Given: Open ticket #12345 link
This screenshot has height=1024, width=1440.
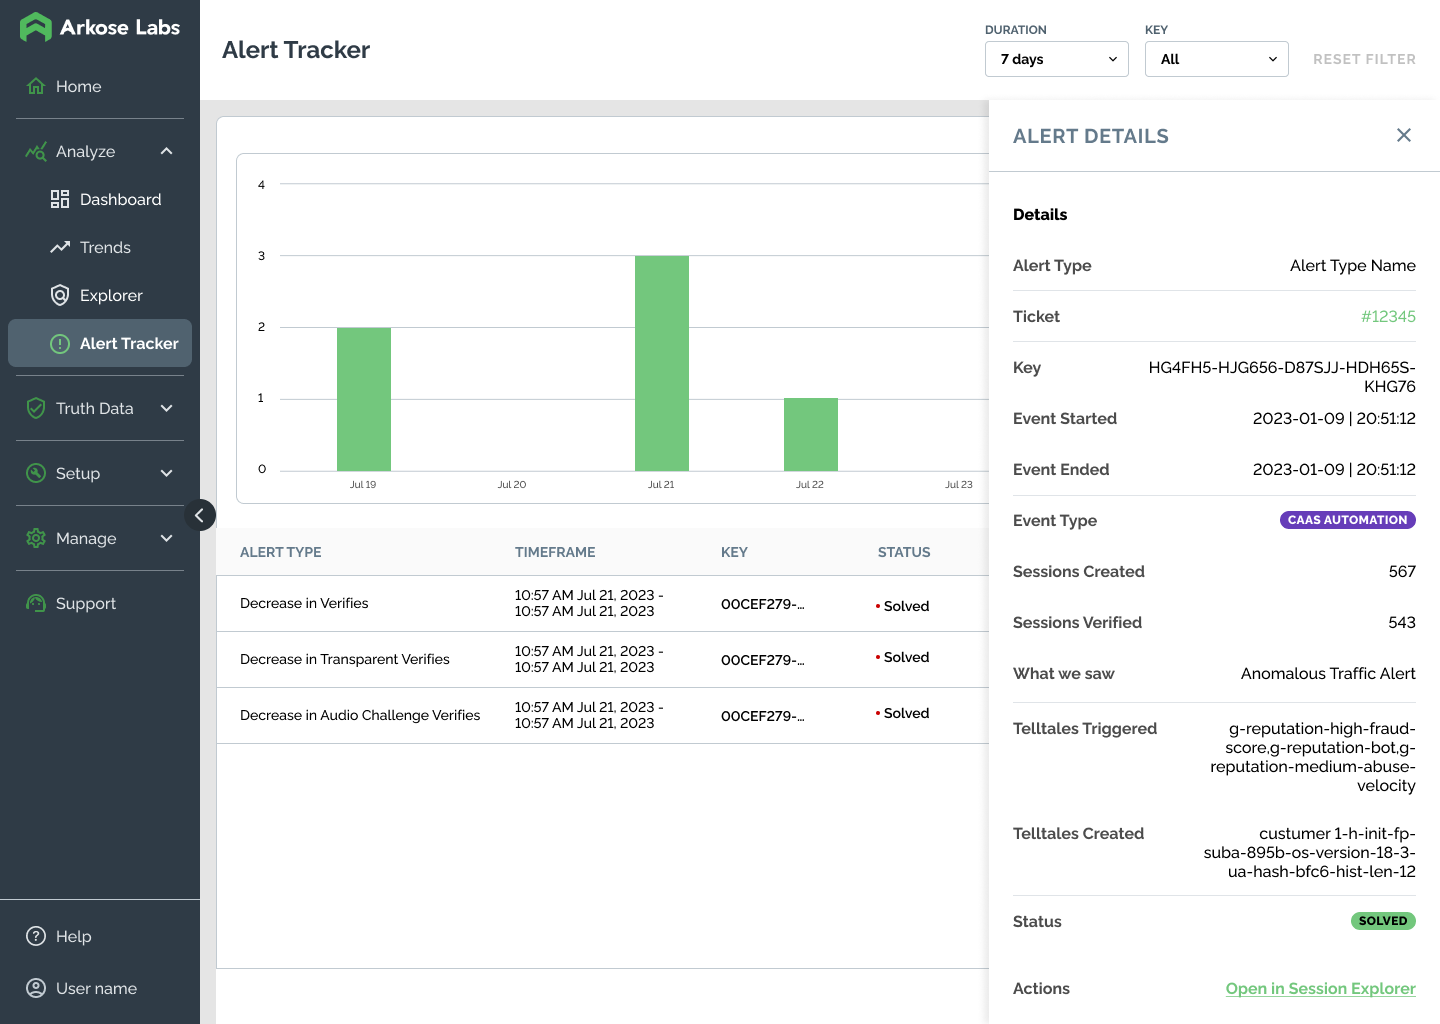Looking at the screenshot, I should (1388, 317).
